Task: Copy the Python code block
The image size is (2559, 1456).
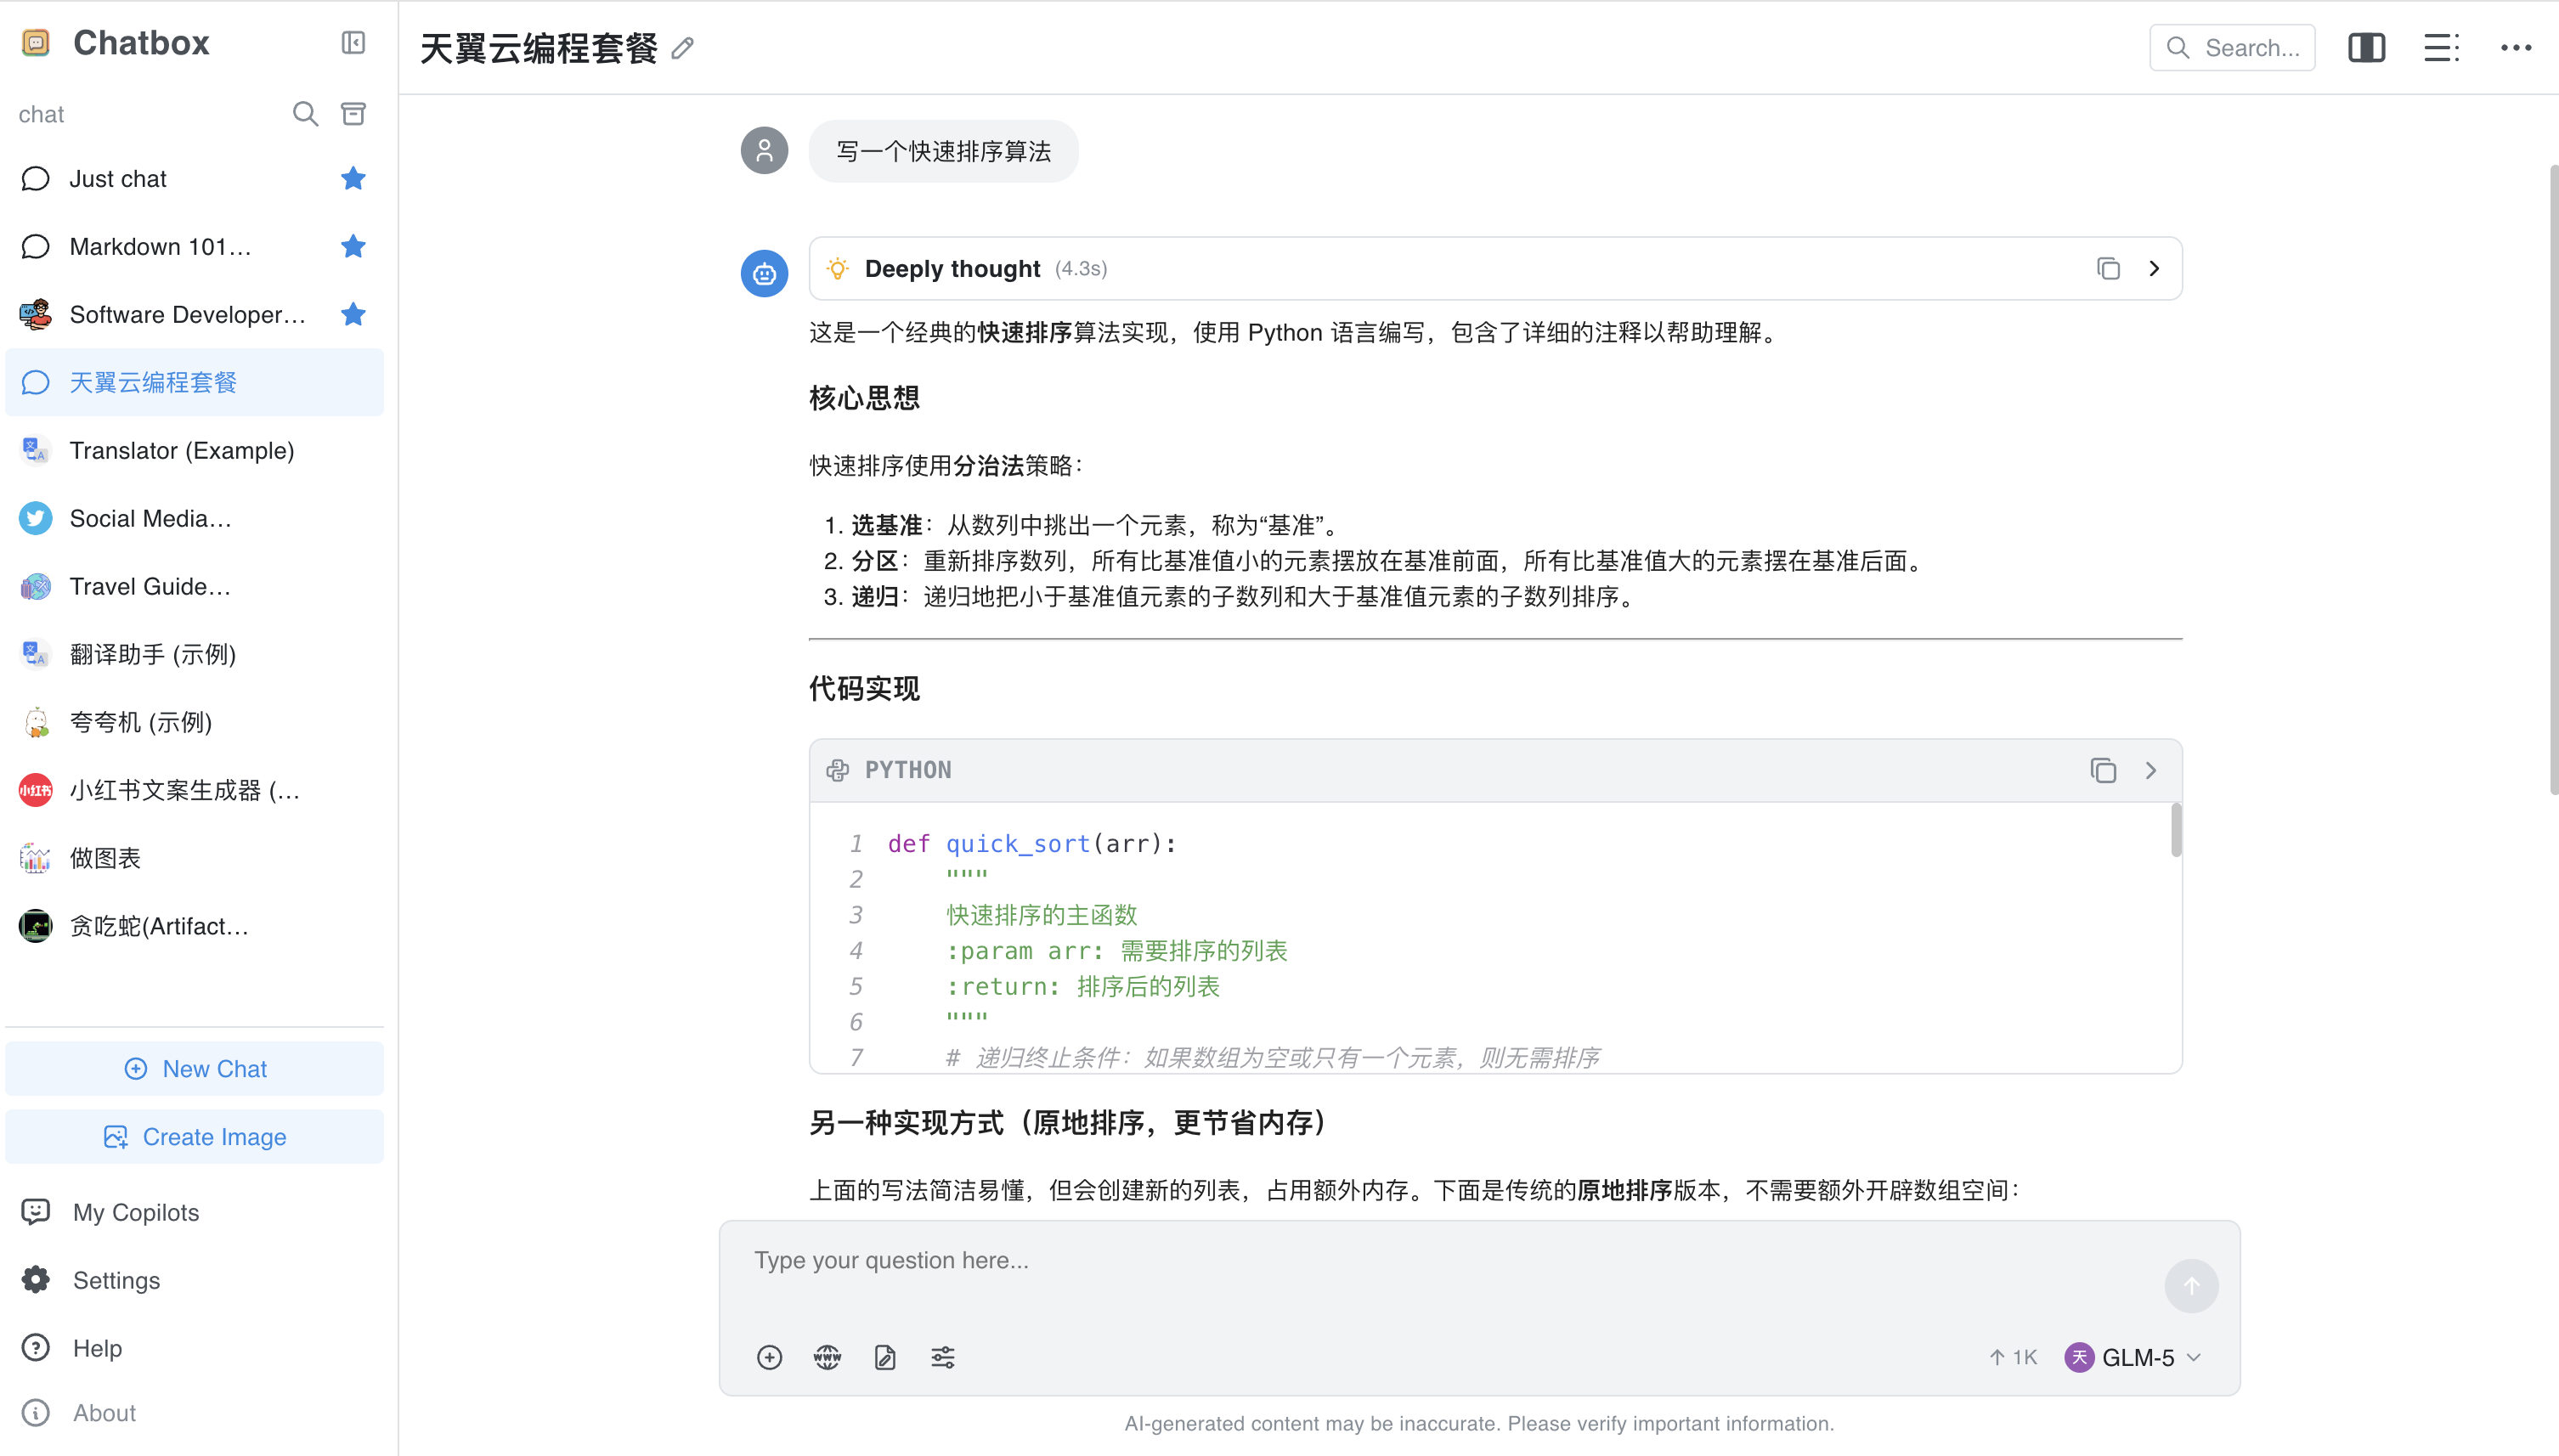Action: [2103, 770]
